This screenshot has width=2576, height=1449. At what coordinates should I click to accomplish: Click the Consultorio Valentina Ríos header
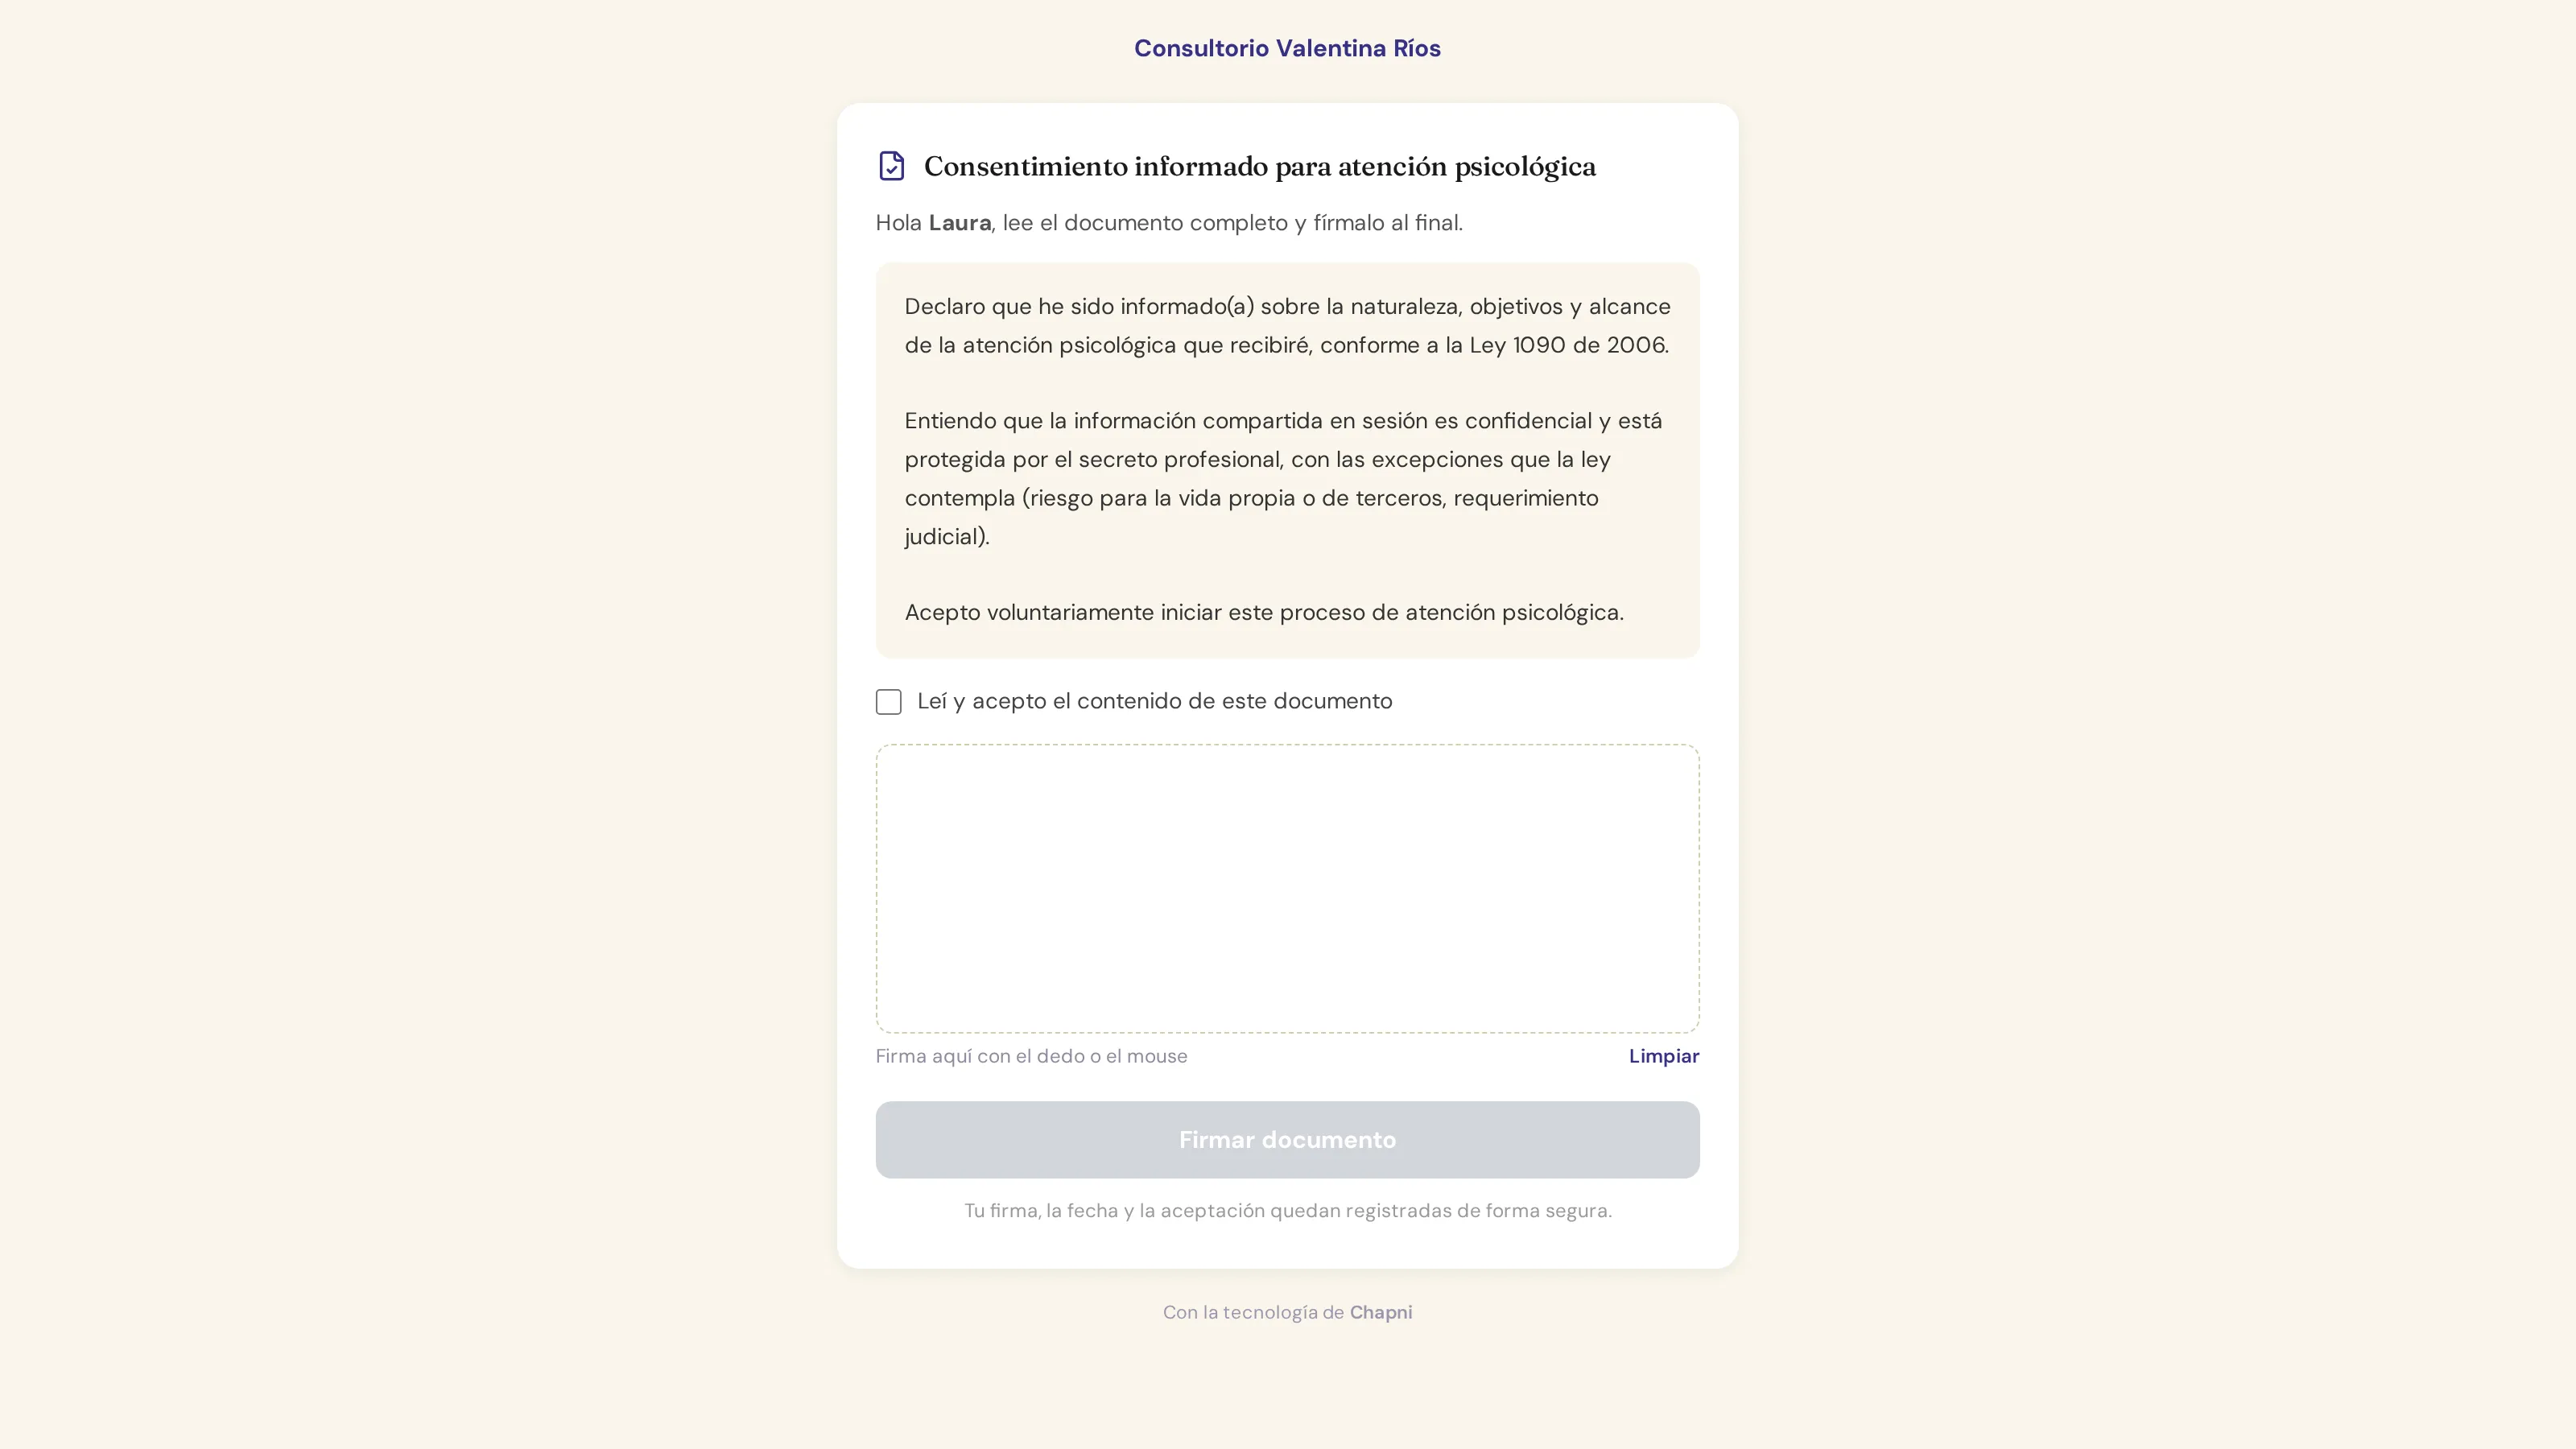(1287, 48)
